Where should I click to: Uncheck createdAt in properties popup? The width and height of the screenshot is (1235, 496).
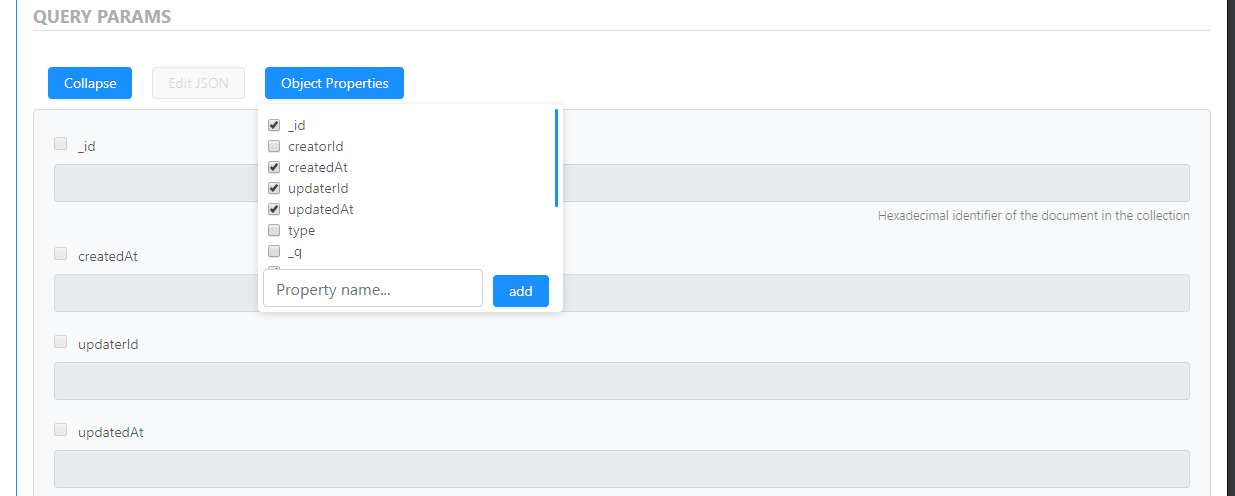coord(274,168)
